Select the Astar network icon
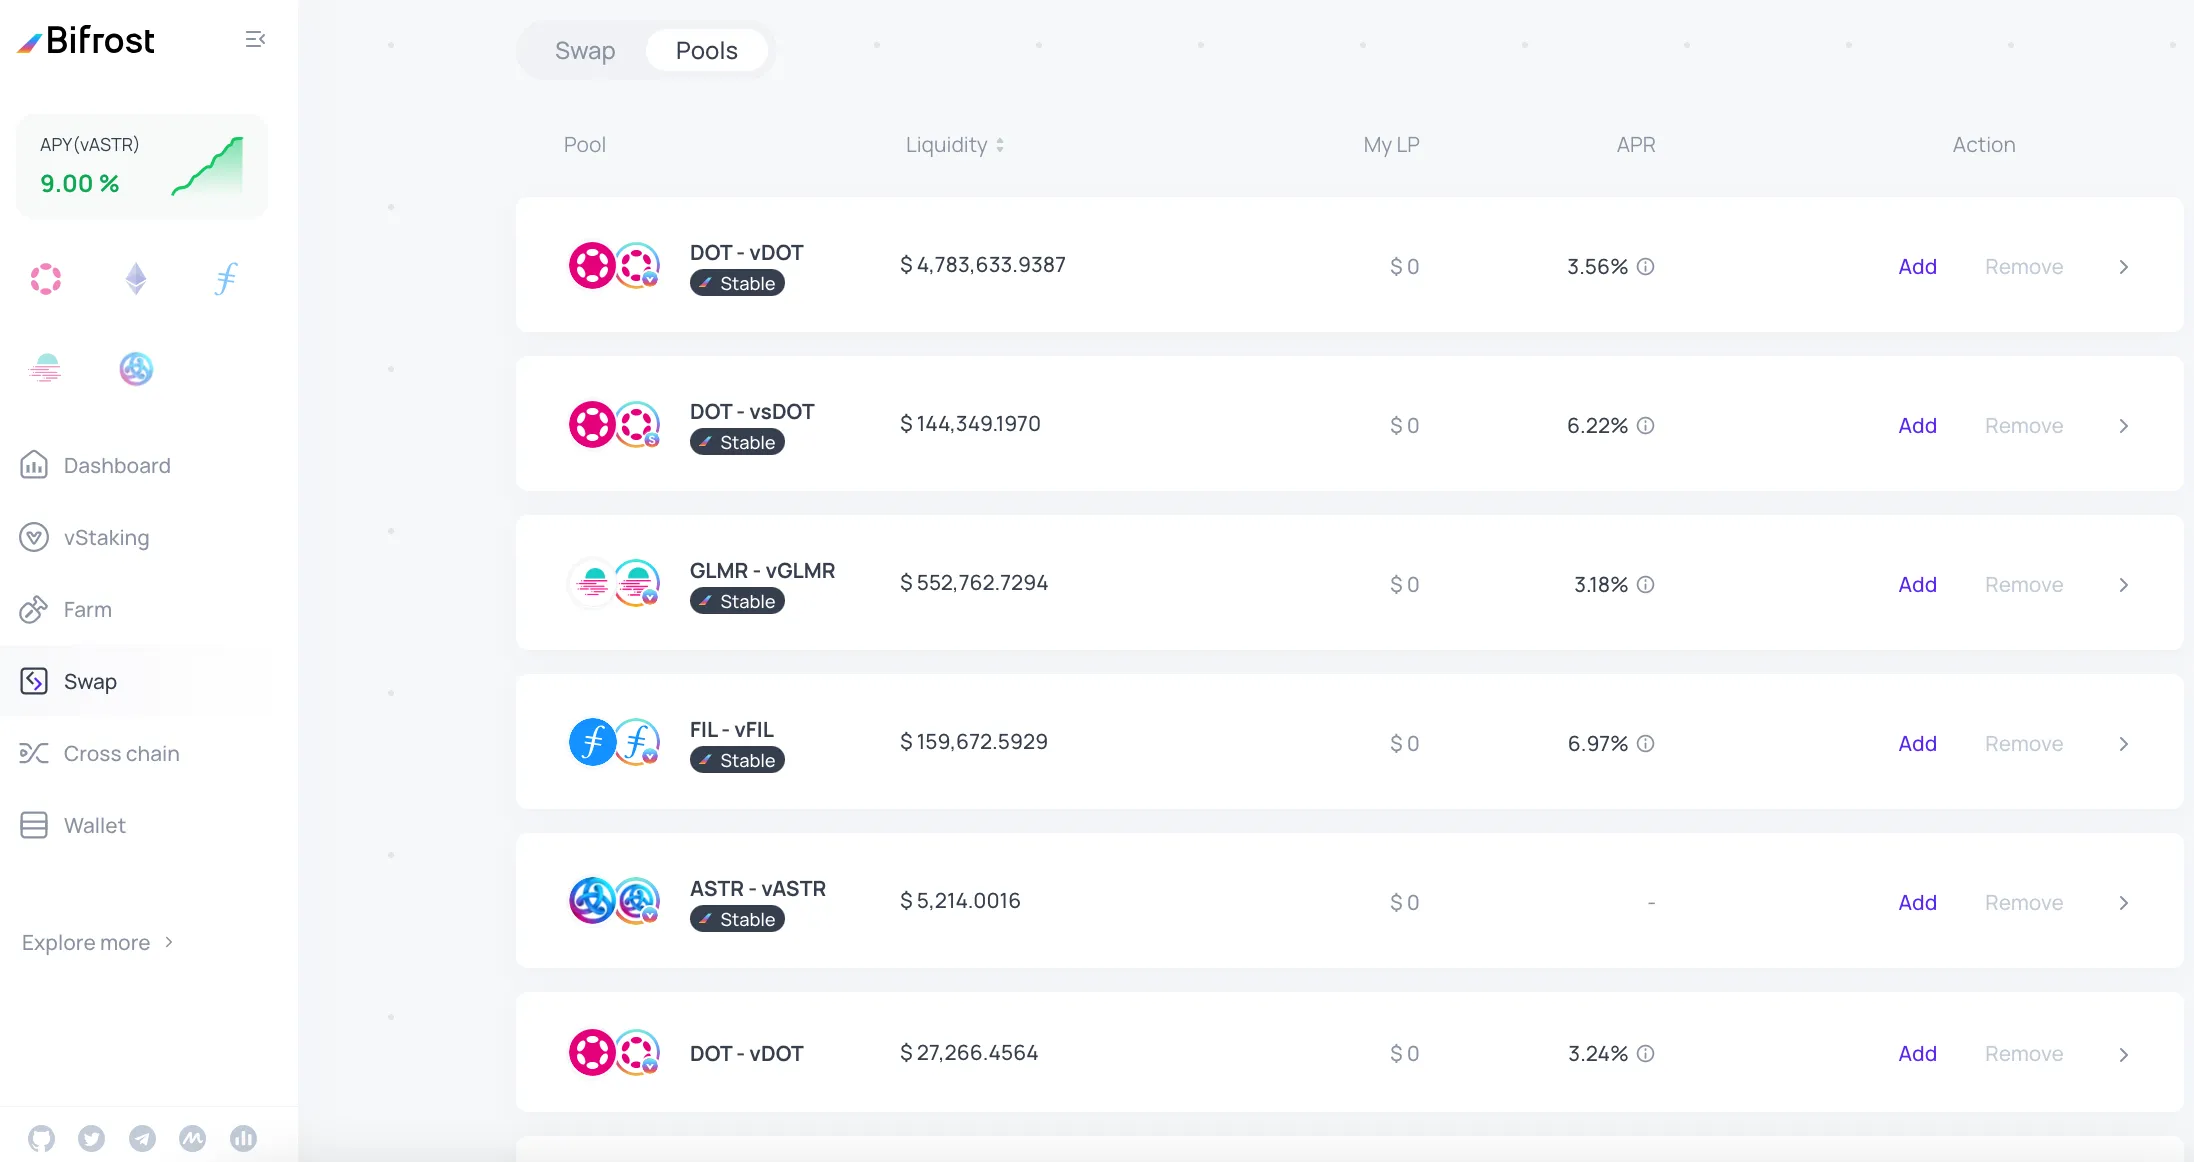This screenshot has height=1162, width=2194. (x=136, y=369)
